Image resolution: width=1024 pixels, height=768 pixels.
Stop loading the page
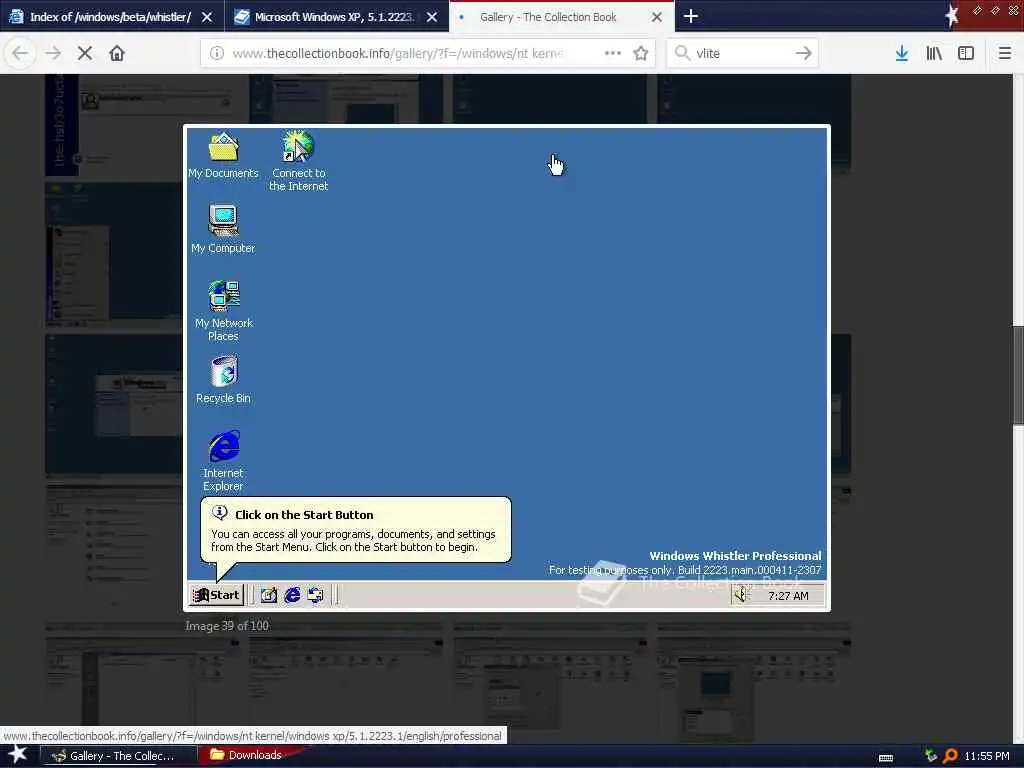coord(85,53)
